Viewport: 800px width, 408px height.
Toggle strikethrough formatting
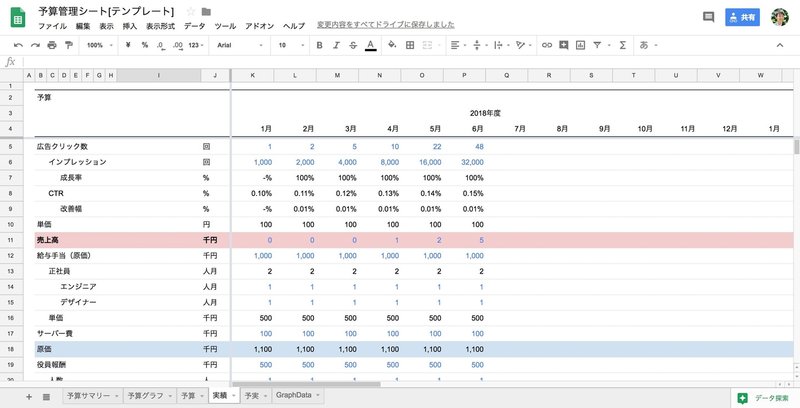pyautogui.click(x=353, y=45)
